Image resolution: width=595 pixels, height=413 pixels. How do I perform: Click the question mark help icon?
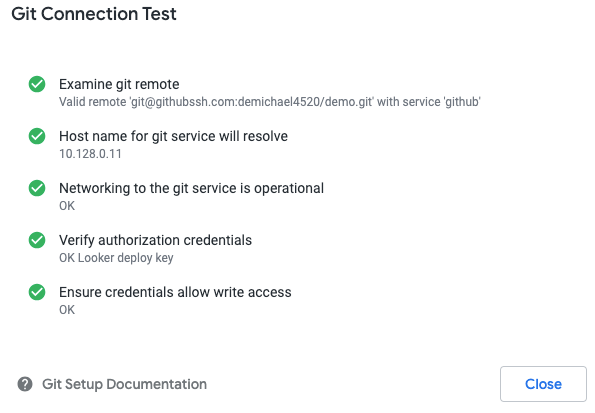(x=25, y=384)
